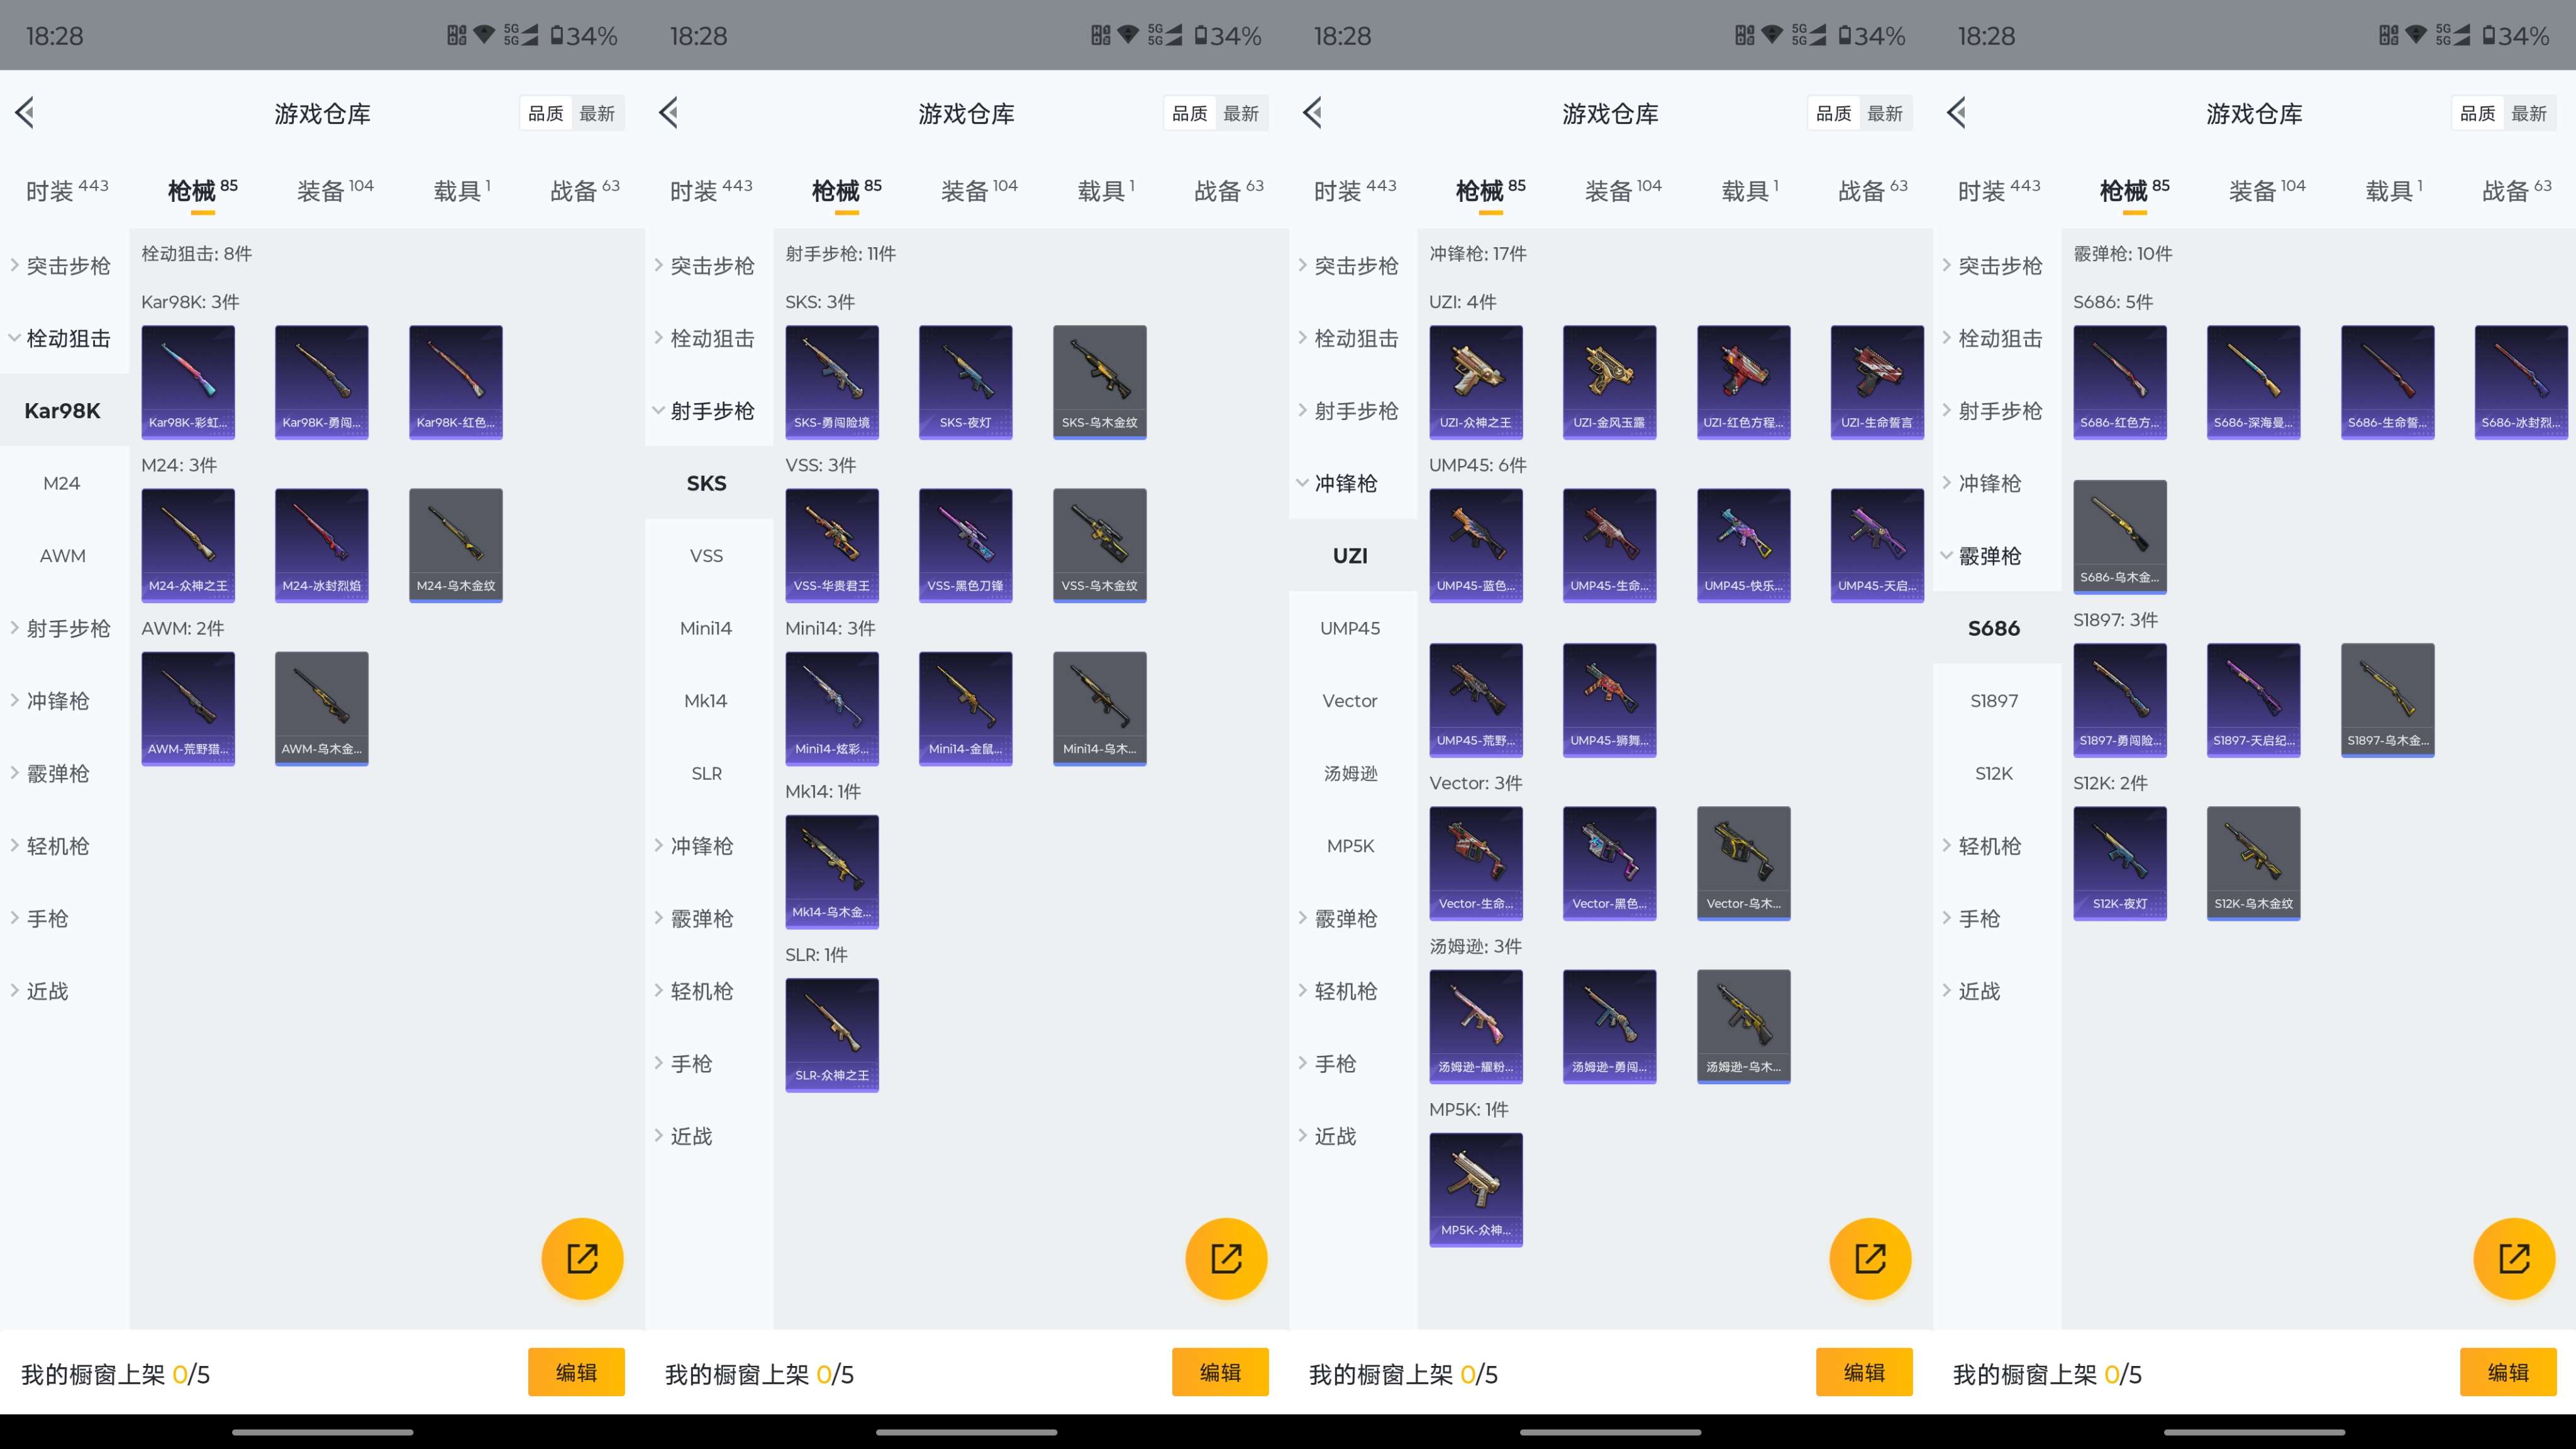Viewport: 2576px width, 1449px height.
Task: Select the M24-冰封烈焰 skin
Action: [x=322, y=545]
